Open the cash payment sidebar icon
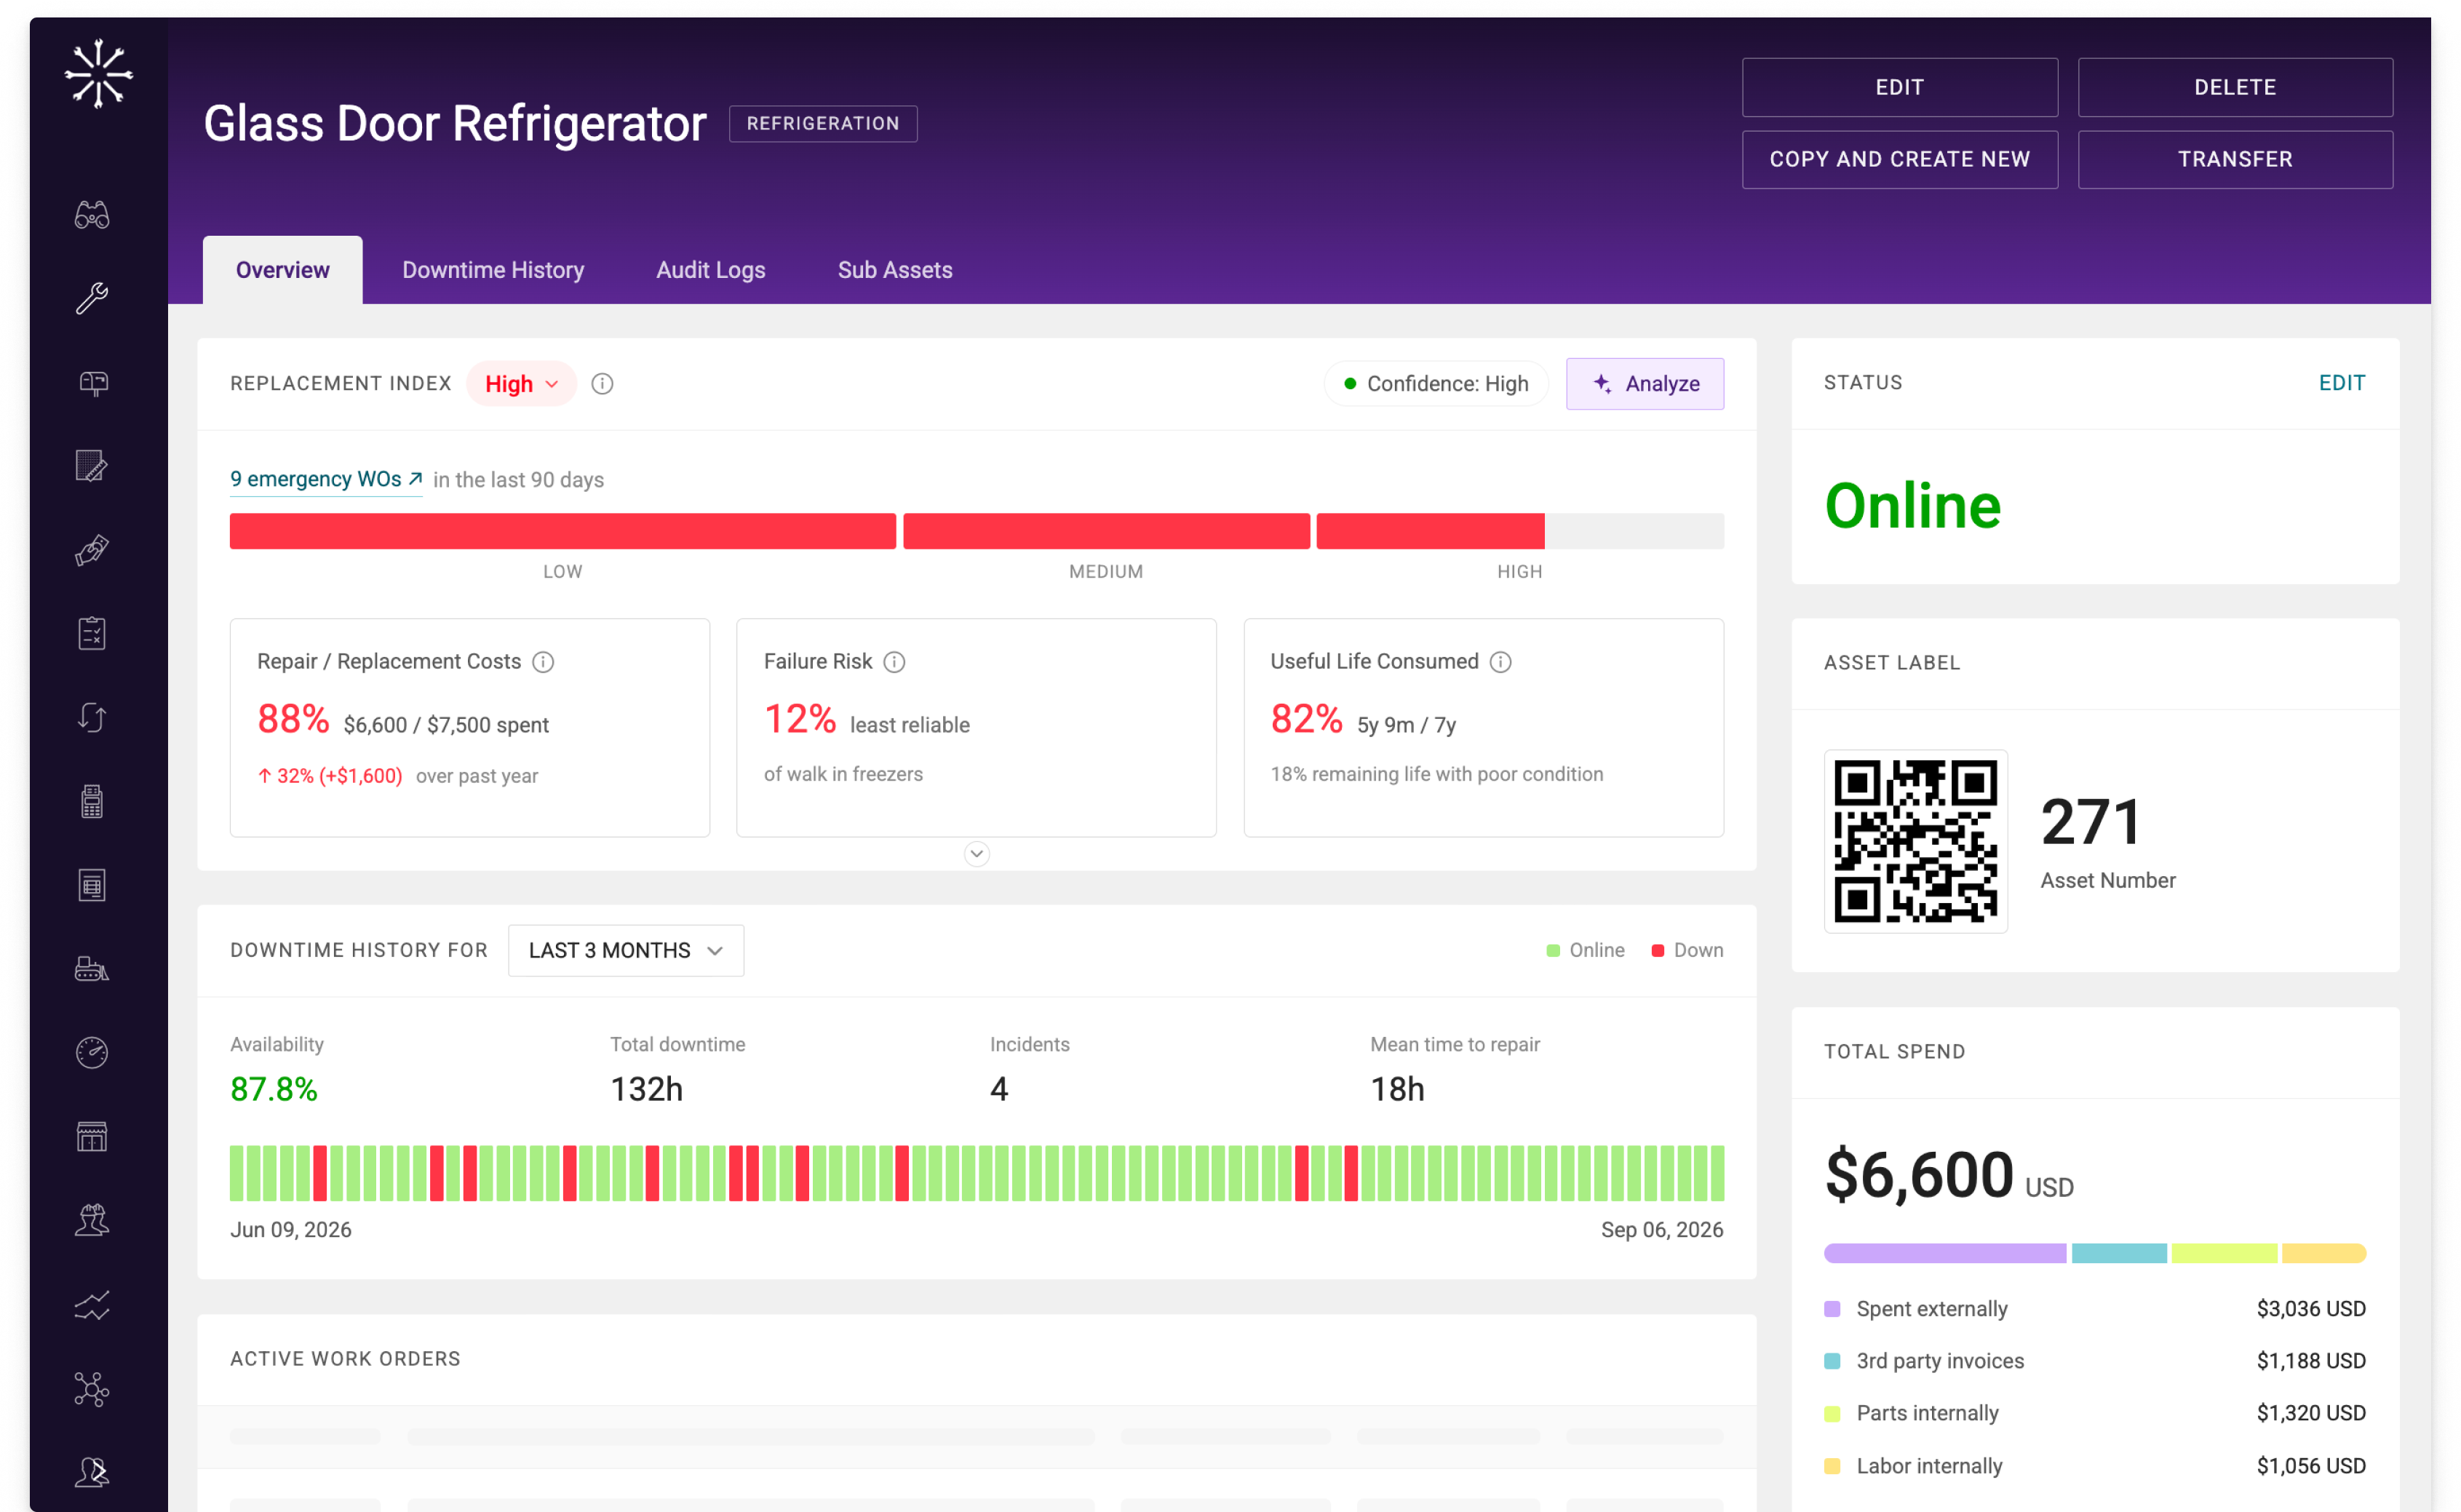The width and height of the screenshot is (2461, 1512). 92,549
